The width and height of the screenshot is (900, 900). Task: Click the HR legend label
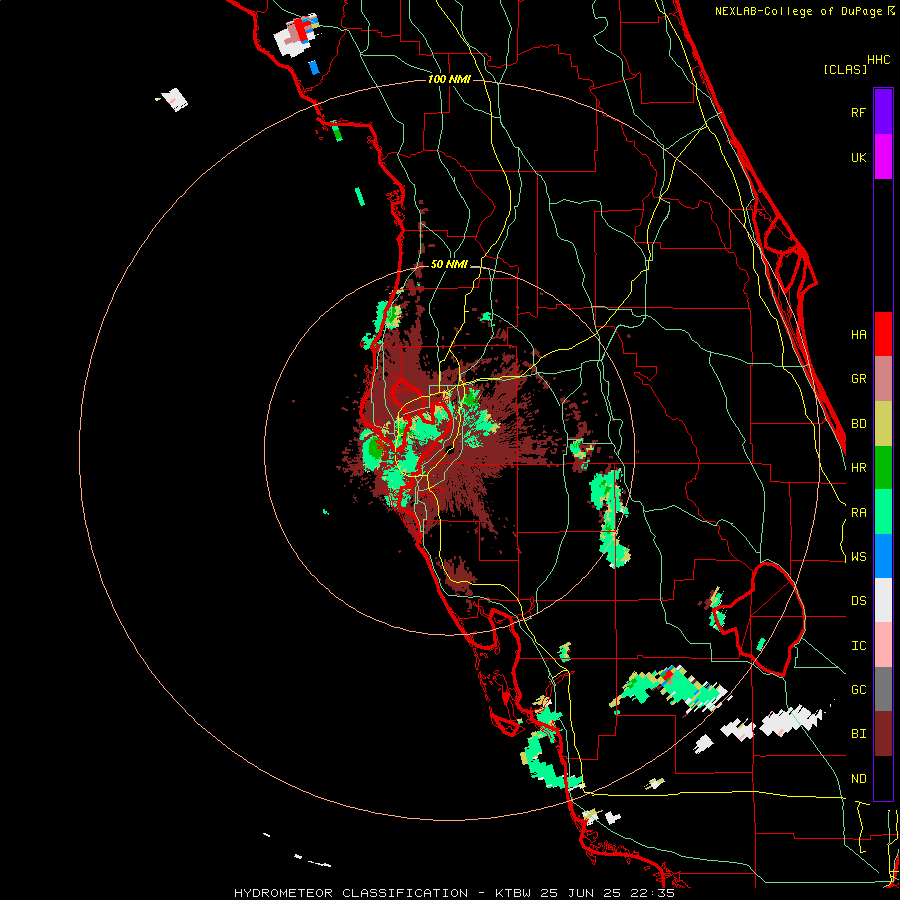858,468
